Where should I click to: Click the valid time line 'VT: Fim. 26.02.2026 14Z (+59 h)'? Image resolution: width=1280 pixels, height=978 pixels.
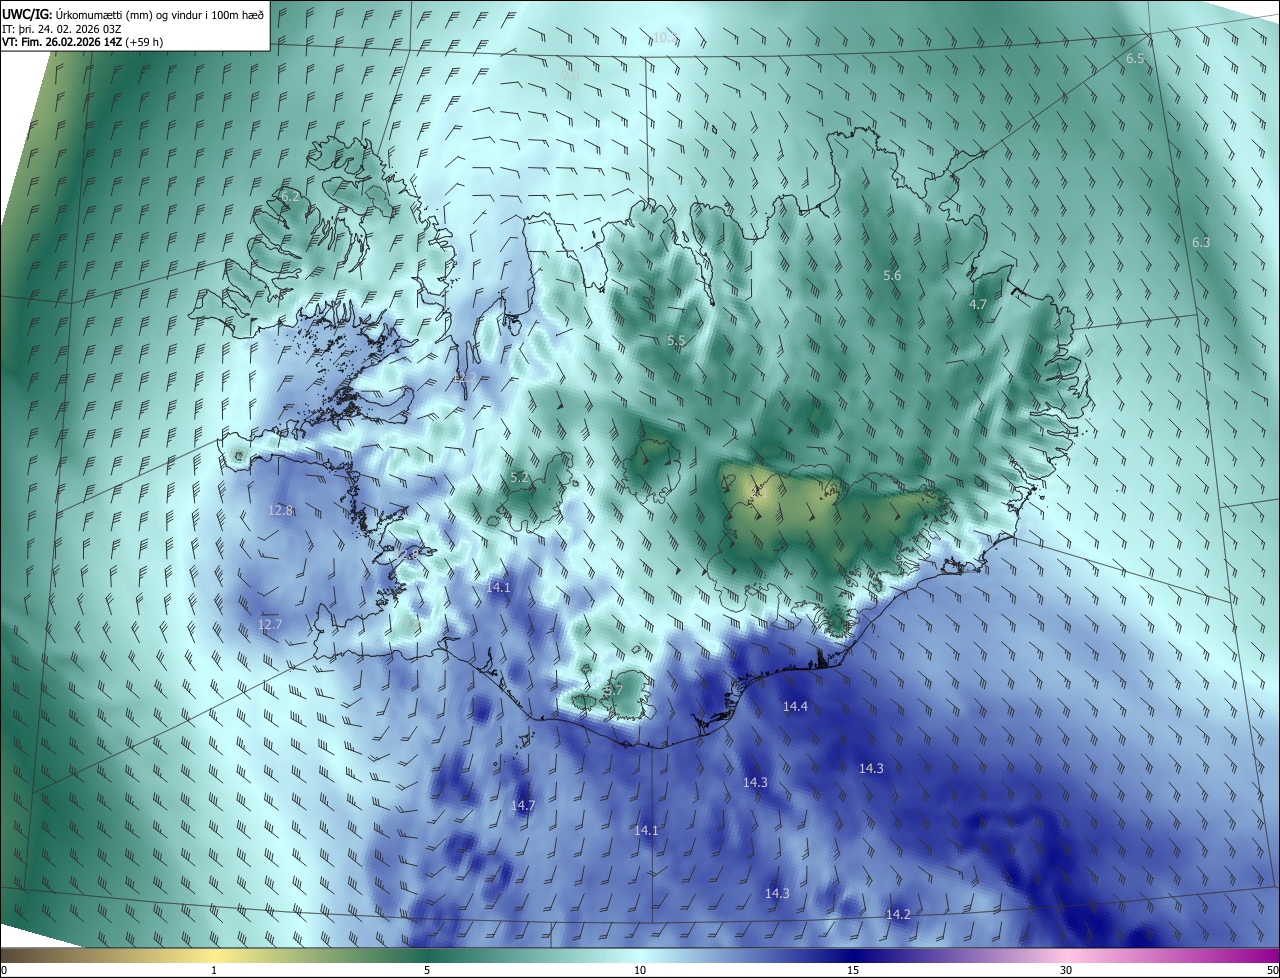click(x=83, y=42)
